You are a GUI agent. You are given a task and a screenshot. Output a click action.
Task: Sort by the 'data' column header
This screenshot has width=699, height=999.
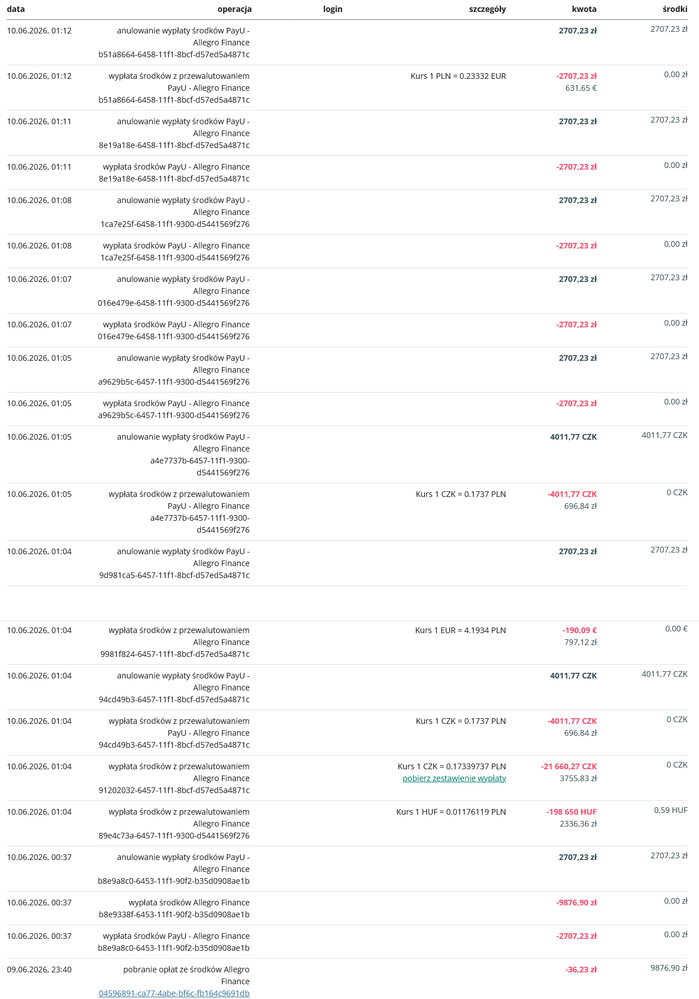tap(16, 9)
